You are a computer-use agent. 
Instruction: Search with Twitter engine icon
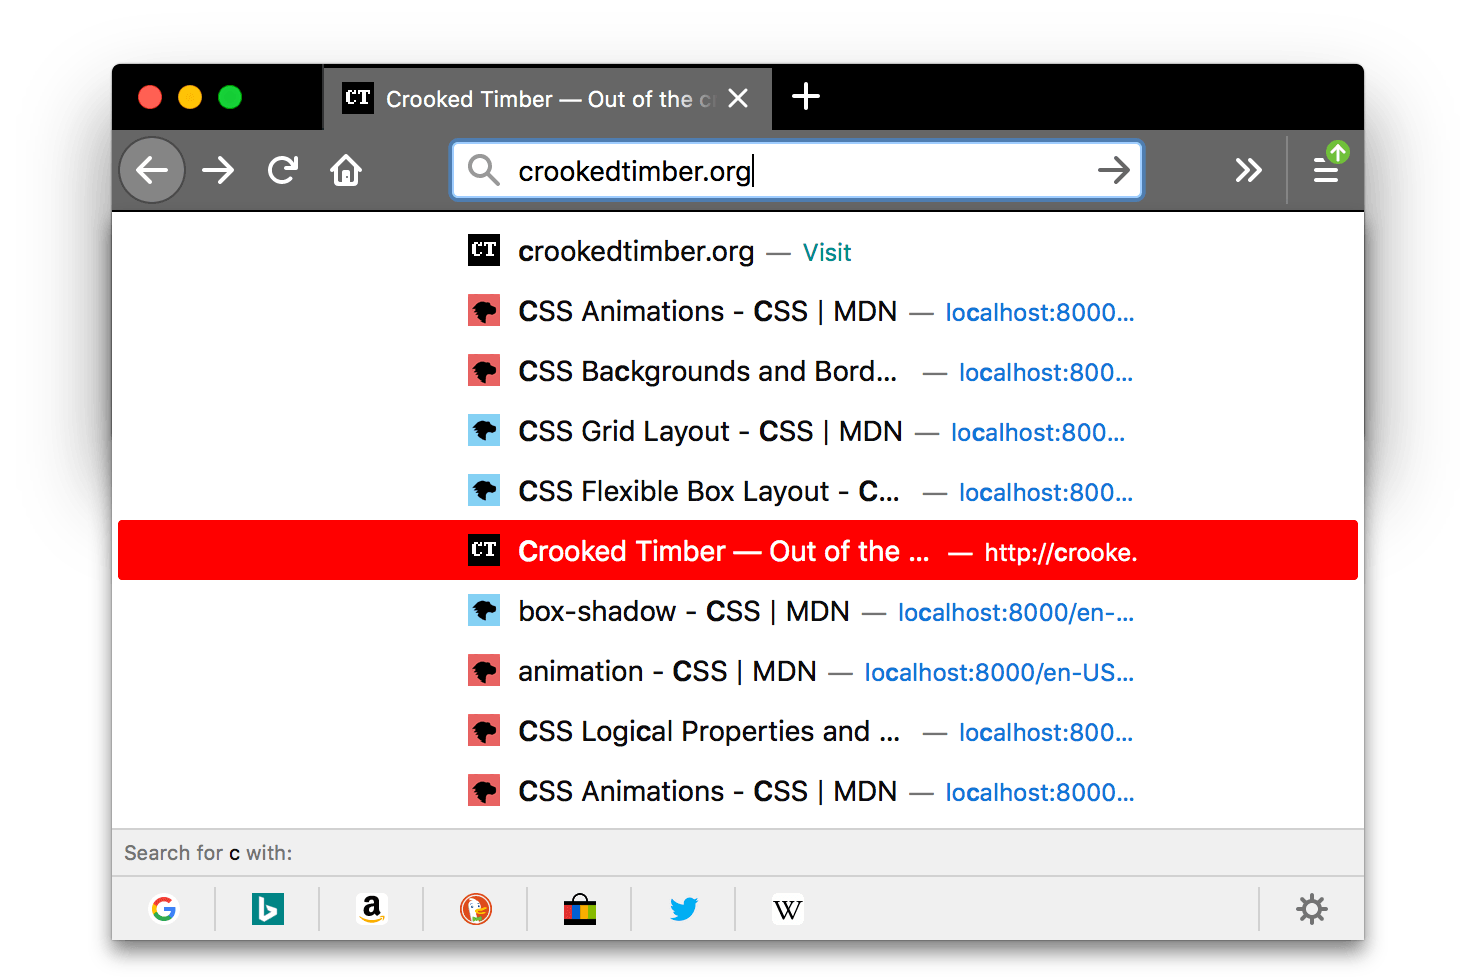(x=684, y=909)
